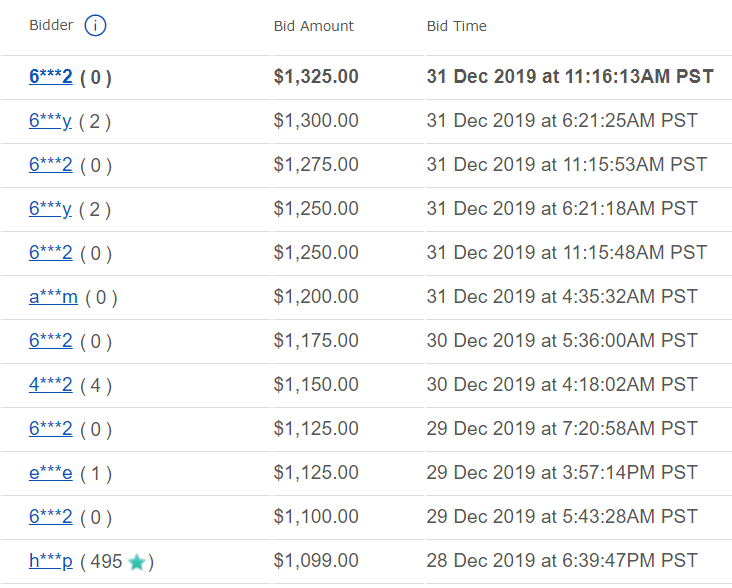The height and width of the screenshot is (588, 732).
Task: Select bidder 6***2 on the $1,275.00 row
Action: pyautogui.click(x=50, y=165)
